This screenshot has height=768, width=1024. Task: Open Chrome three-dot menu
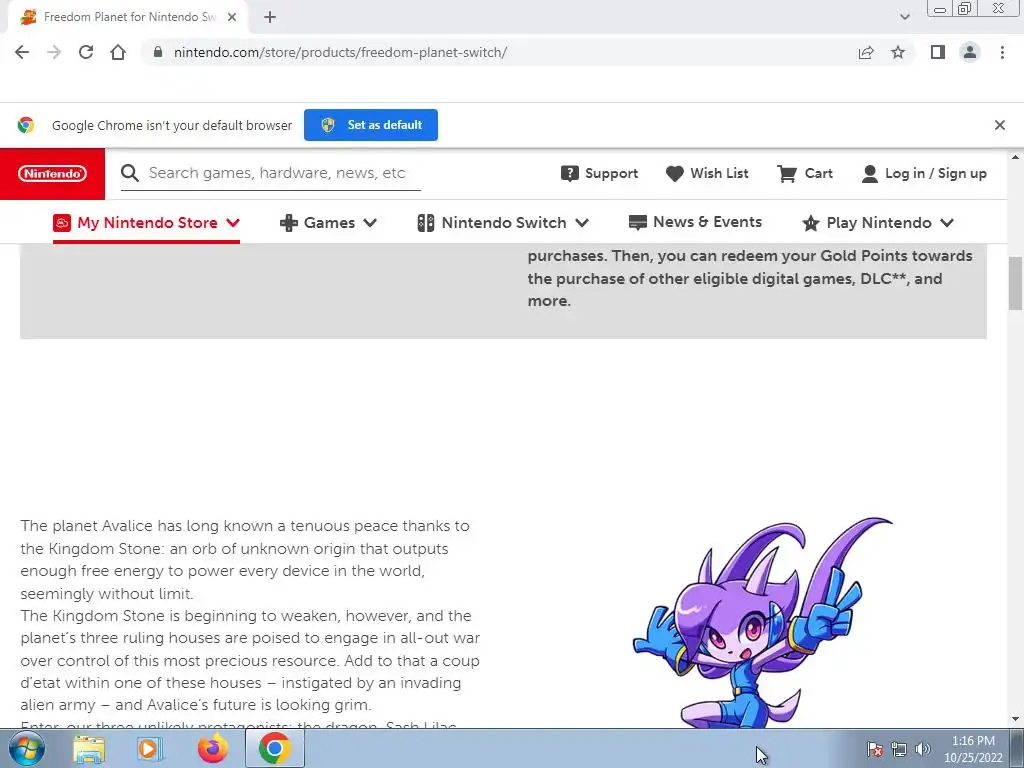point(1002,52)
